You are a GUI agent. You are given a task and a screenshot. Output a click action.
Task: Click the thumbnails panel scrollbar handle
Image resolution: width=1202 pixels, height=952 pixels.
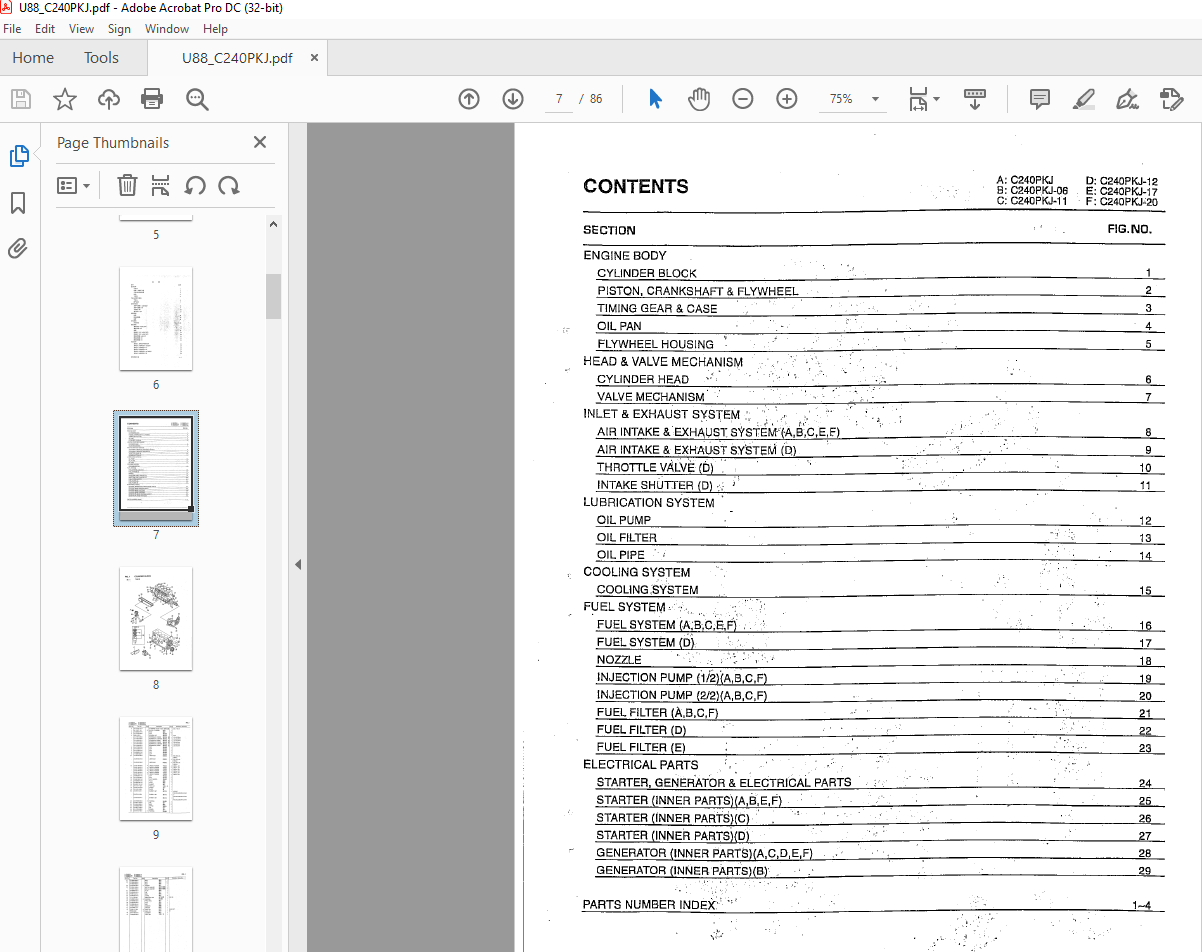click(x=273, y=295)
